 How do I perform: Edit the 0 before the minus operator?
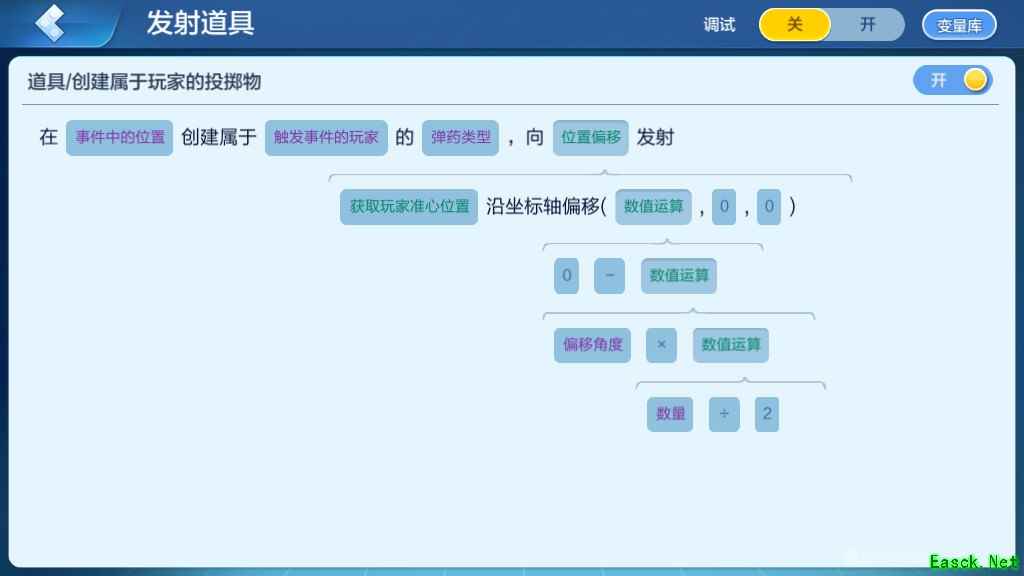[x=566, y=276]
